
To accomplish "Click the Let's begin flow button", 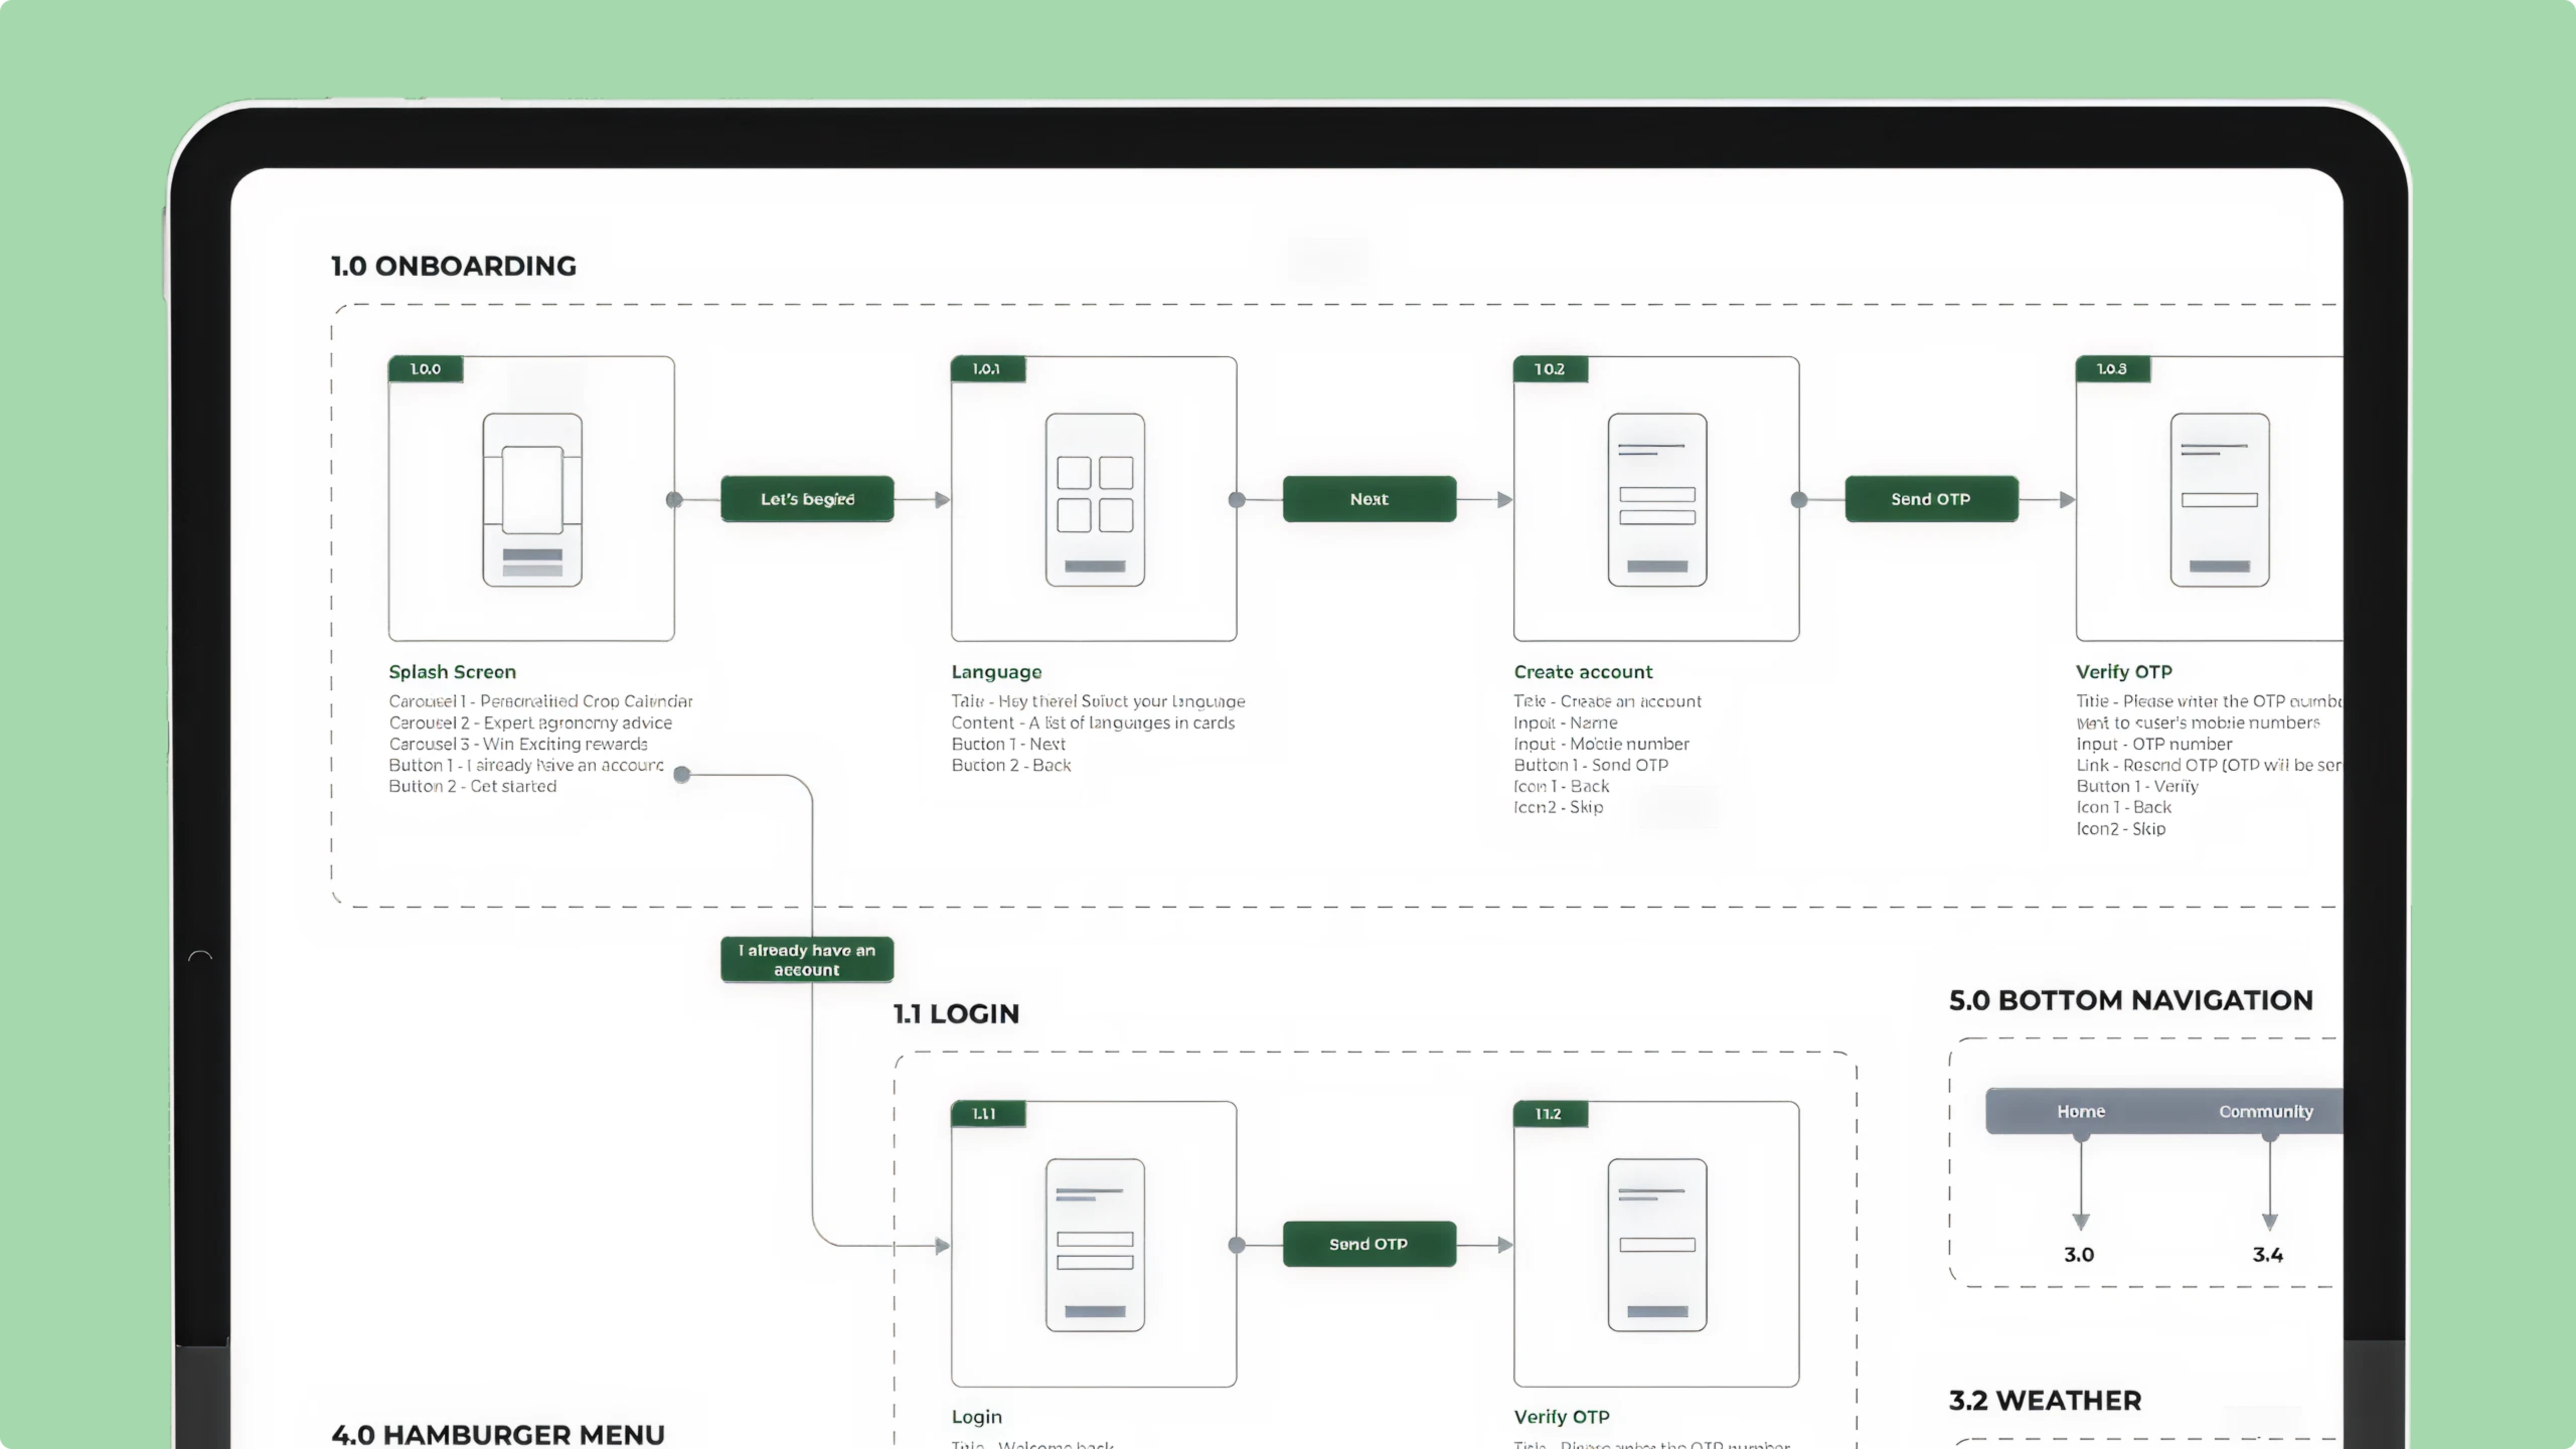I will point(807,499).
